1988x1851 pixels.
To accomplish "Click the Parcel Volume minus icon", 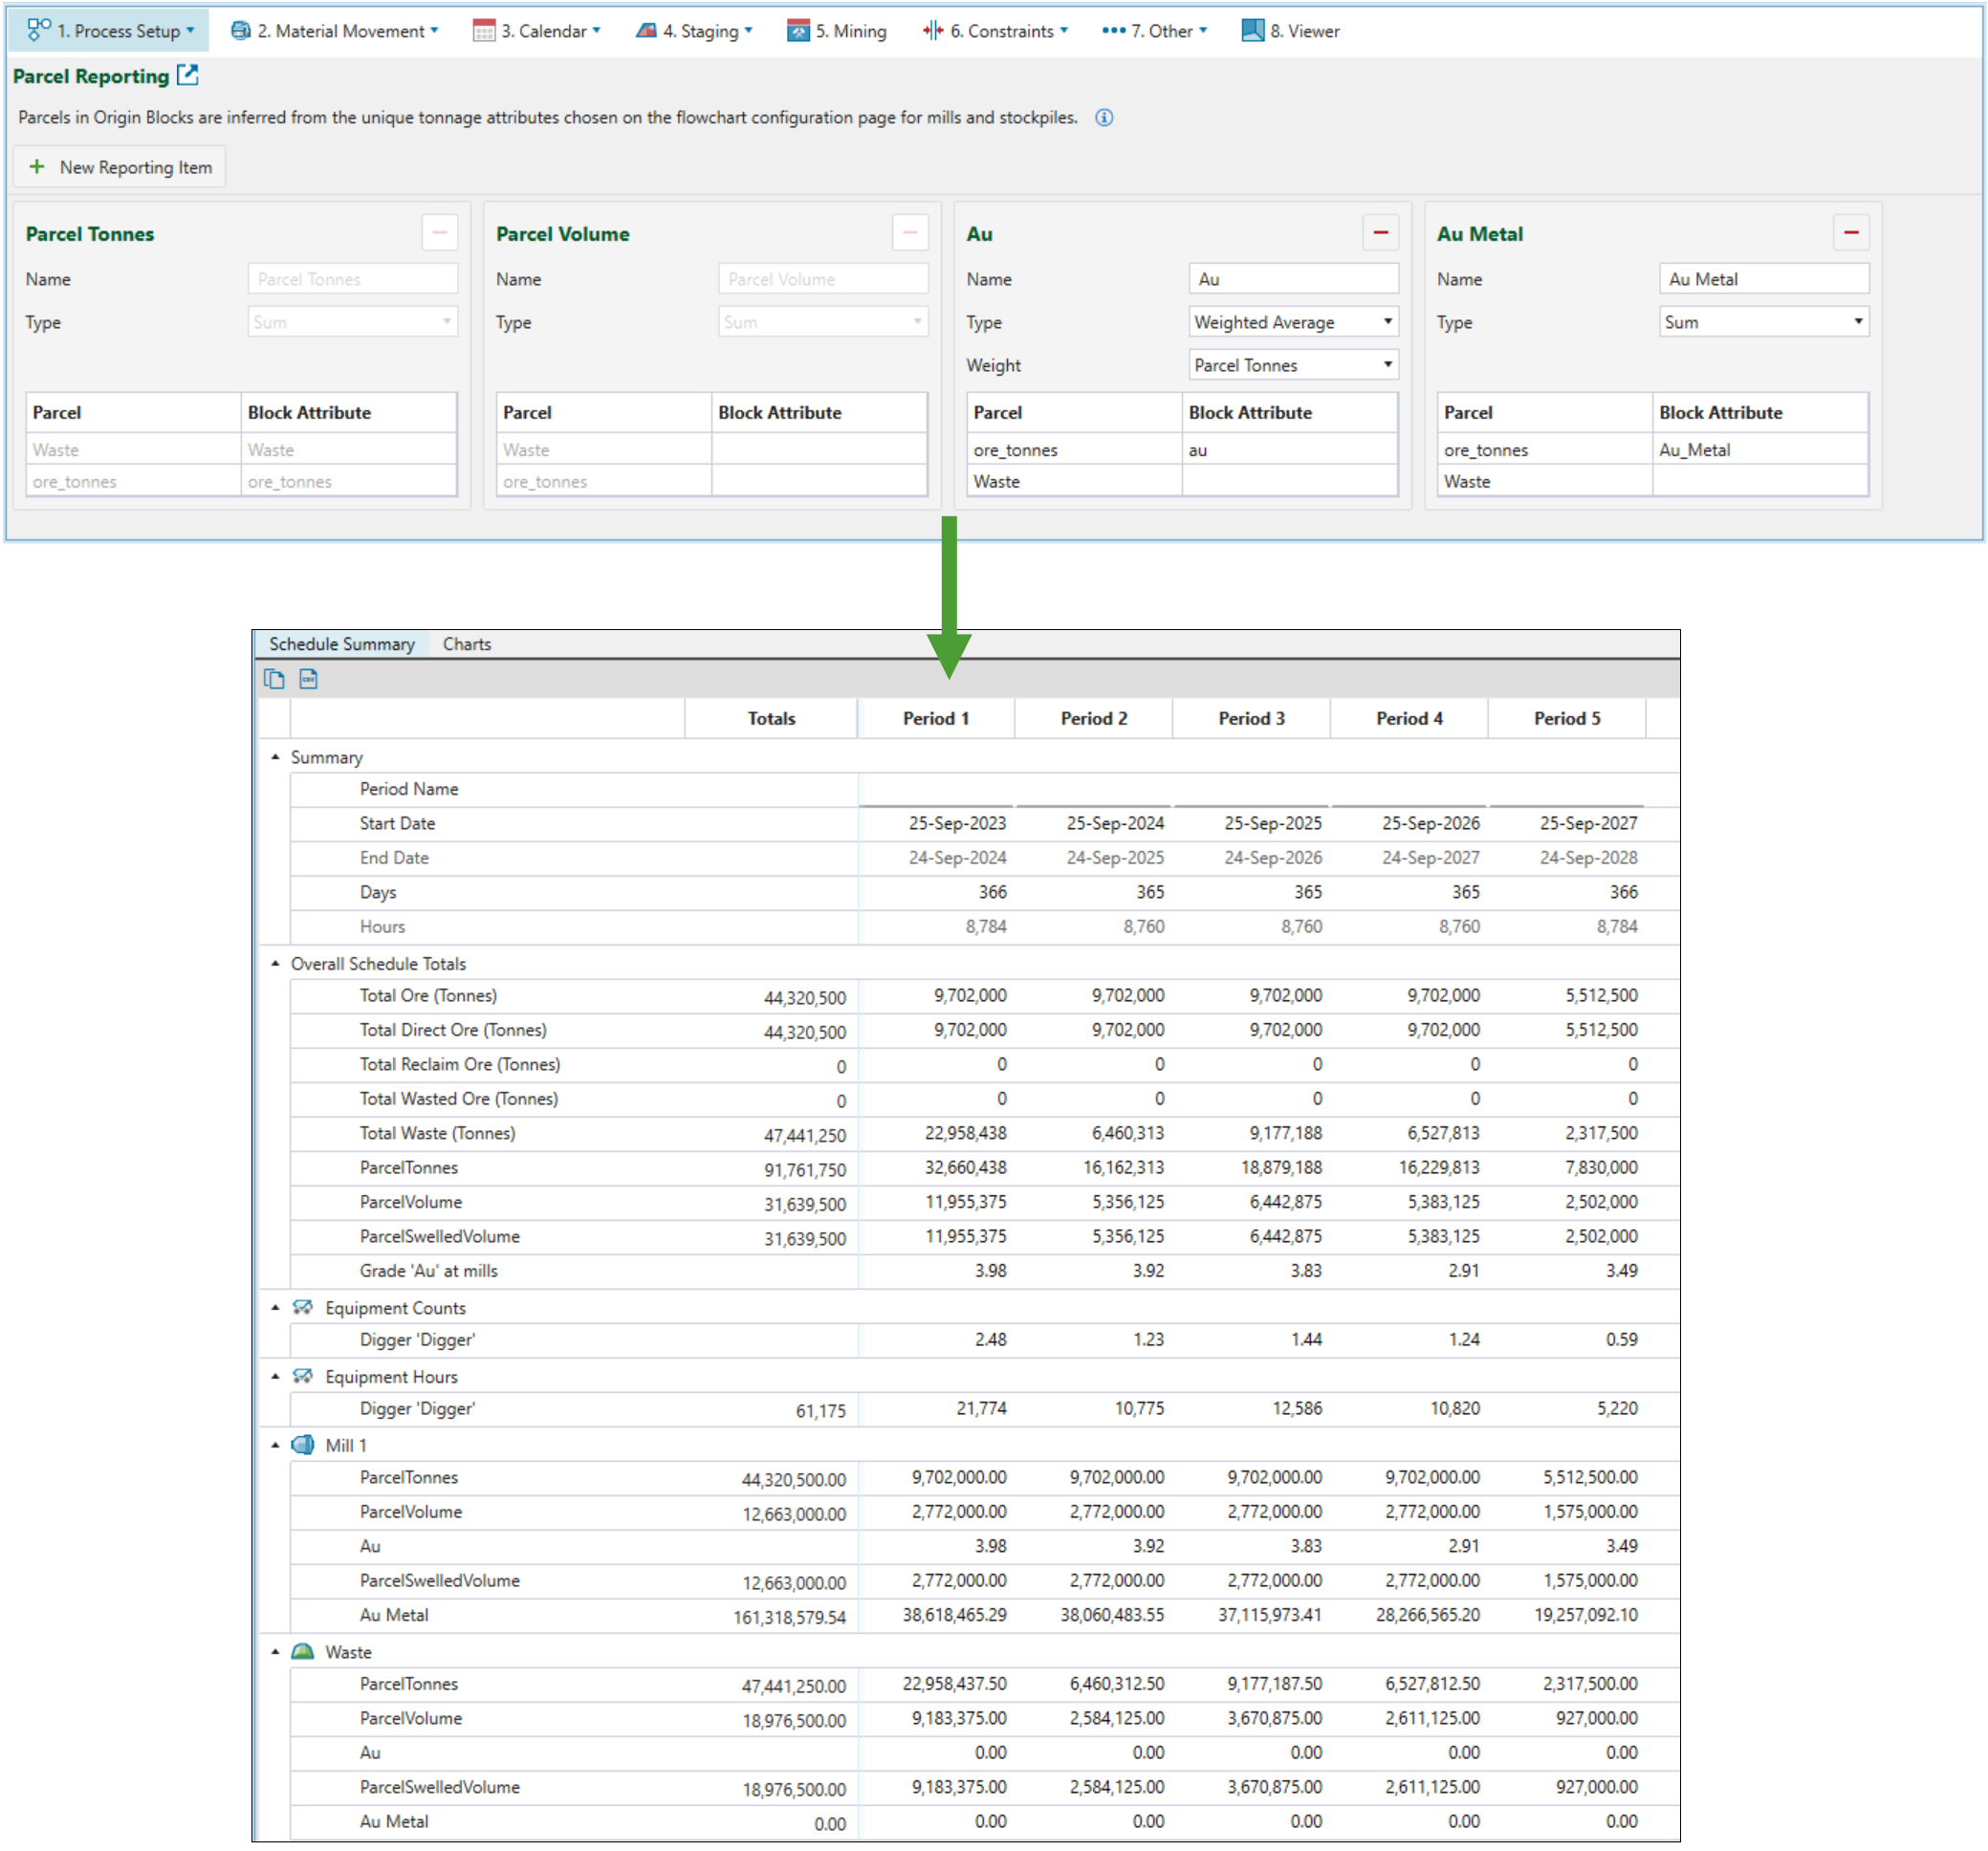I will [909, 233].
